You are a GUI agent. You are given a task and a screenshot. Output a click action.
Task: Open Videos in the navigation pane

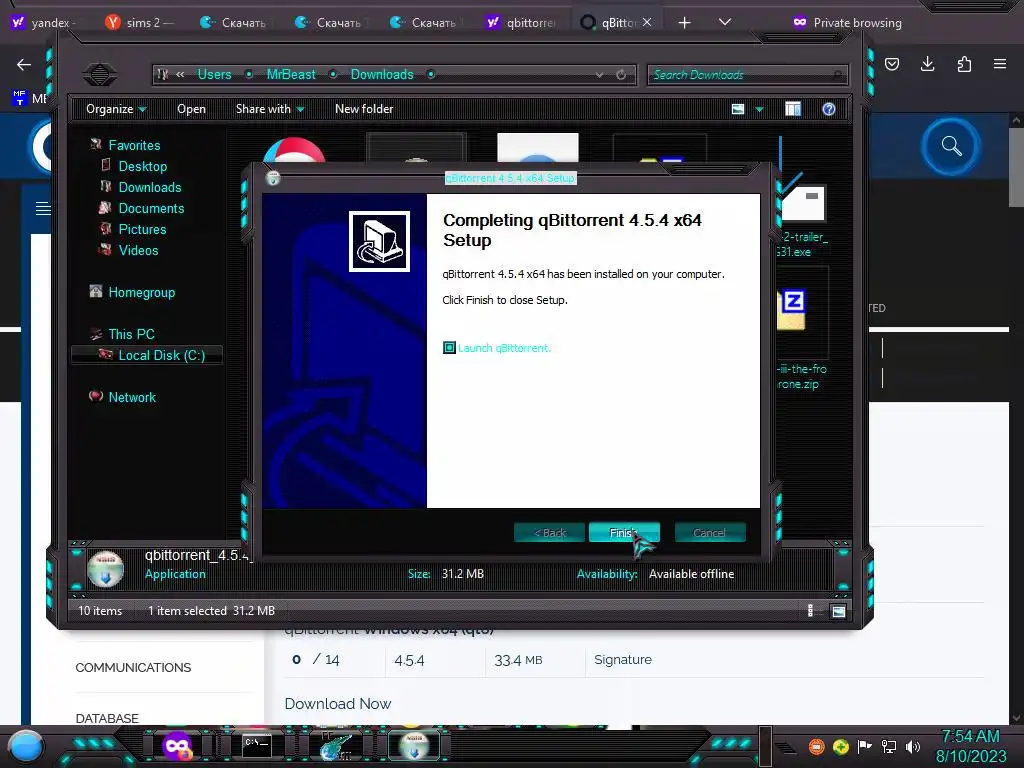point(138,250)
